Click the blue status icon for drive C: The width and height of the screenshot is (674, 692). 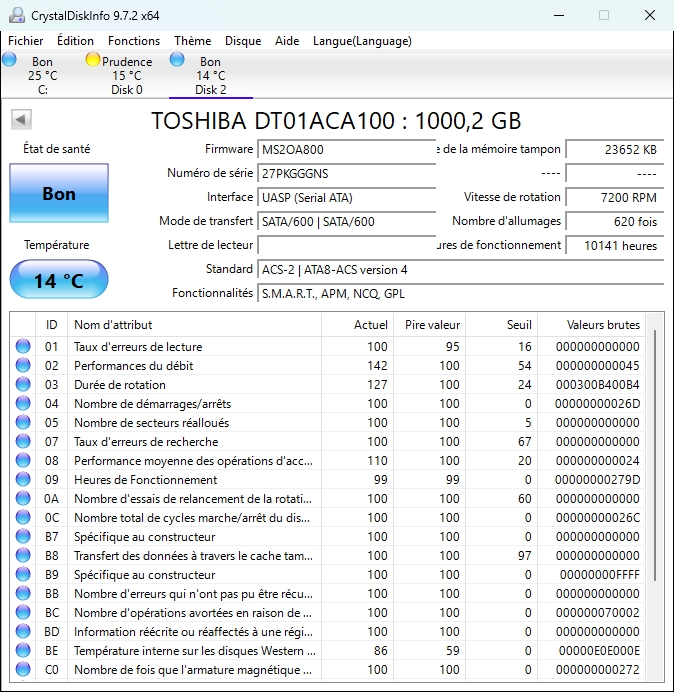[x=10, y=60]
